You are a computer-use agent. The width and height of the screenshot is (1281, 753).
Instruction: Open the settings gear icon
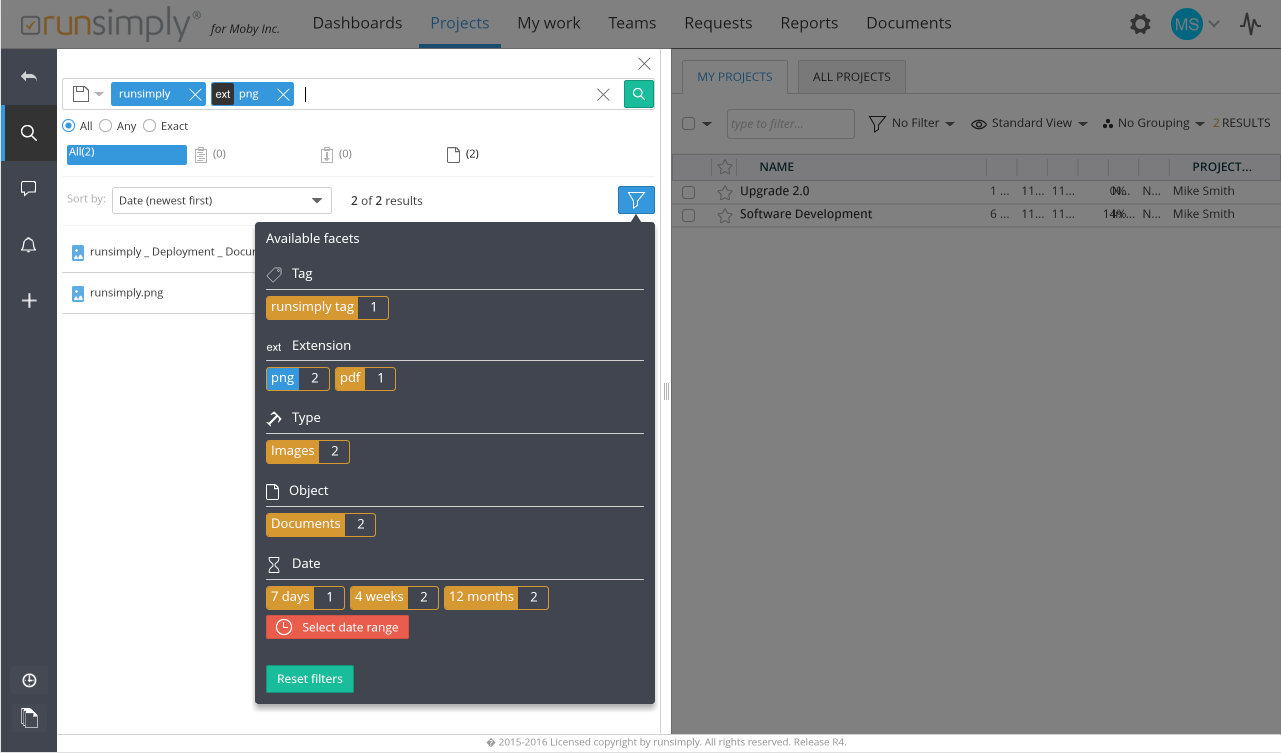(1140, 24)
